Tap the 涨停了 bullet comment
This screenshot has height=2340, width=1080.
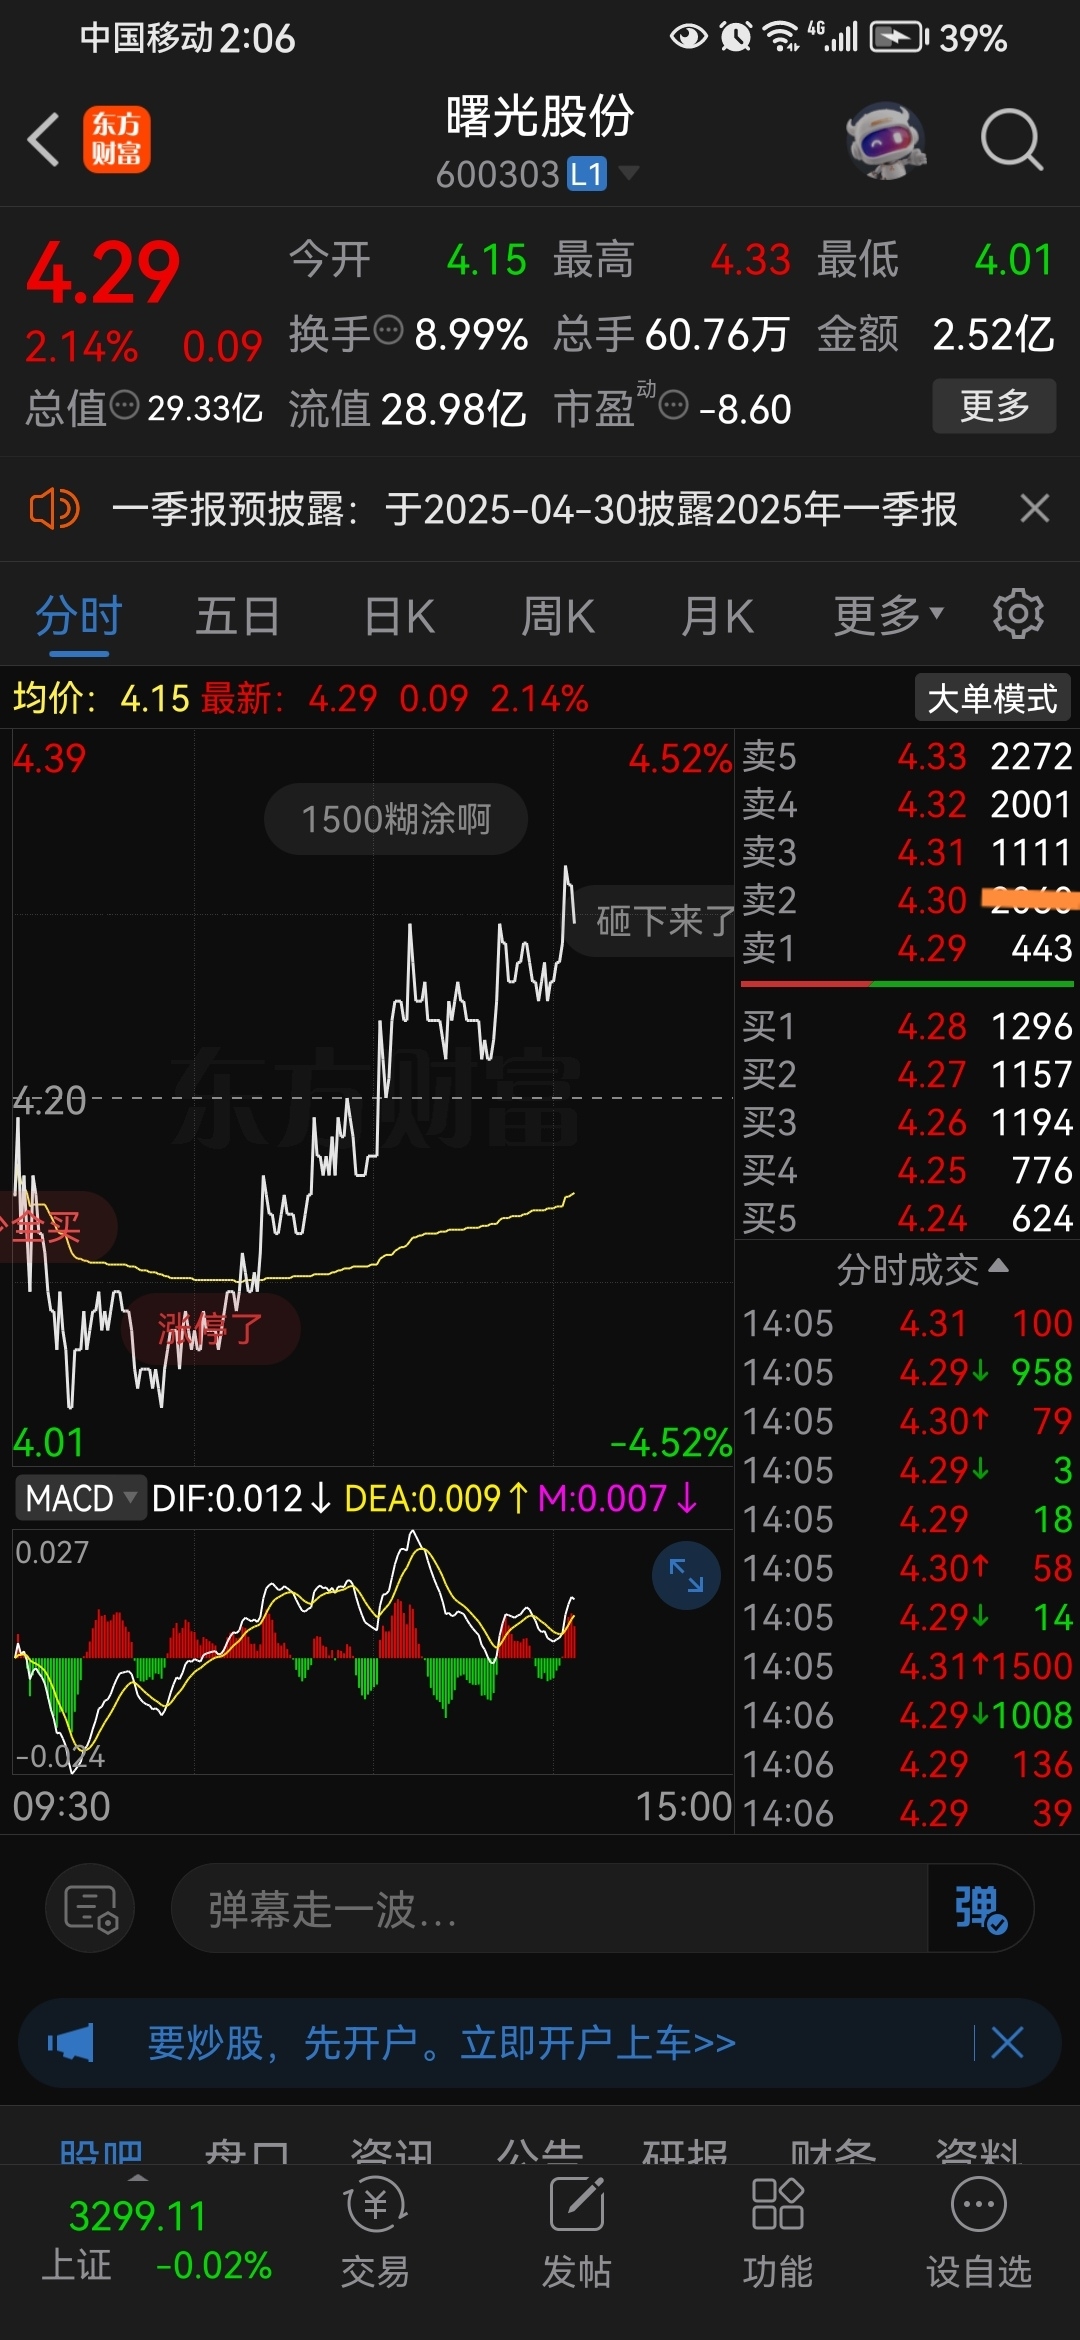pos(210,1328)
